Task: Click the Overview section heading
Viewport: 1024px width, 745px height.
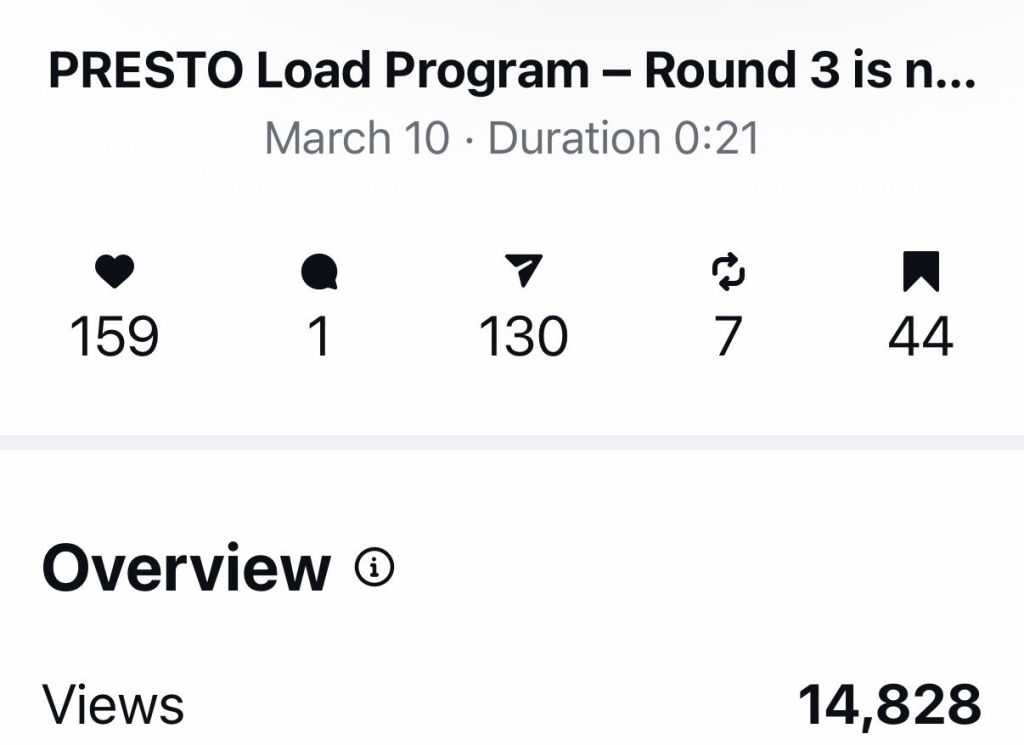Action: coord(186,568)
